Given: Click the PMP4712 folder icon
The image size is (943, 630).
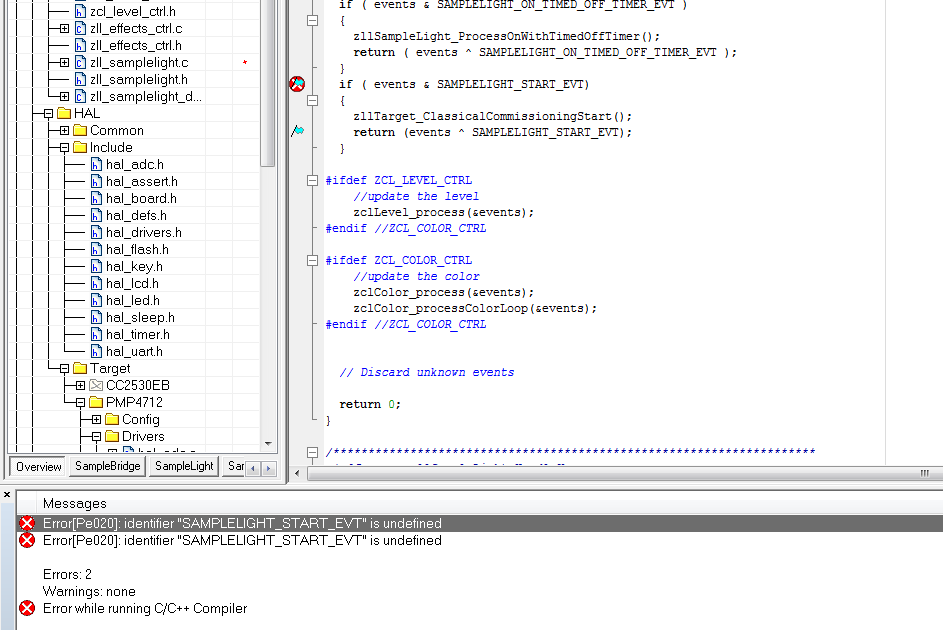Looking at the screenshot, I should tap(96, 402).
